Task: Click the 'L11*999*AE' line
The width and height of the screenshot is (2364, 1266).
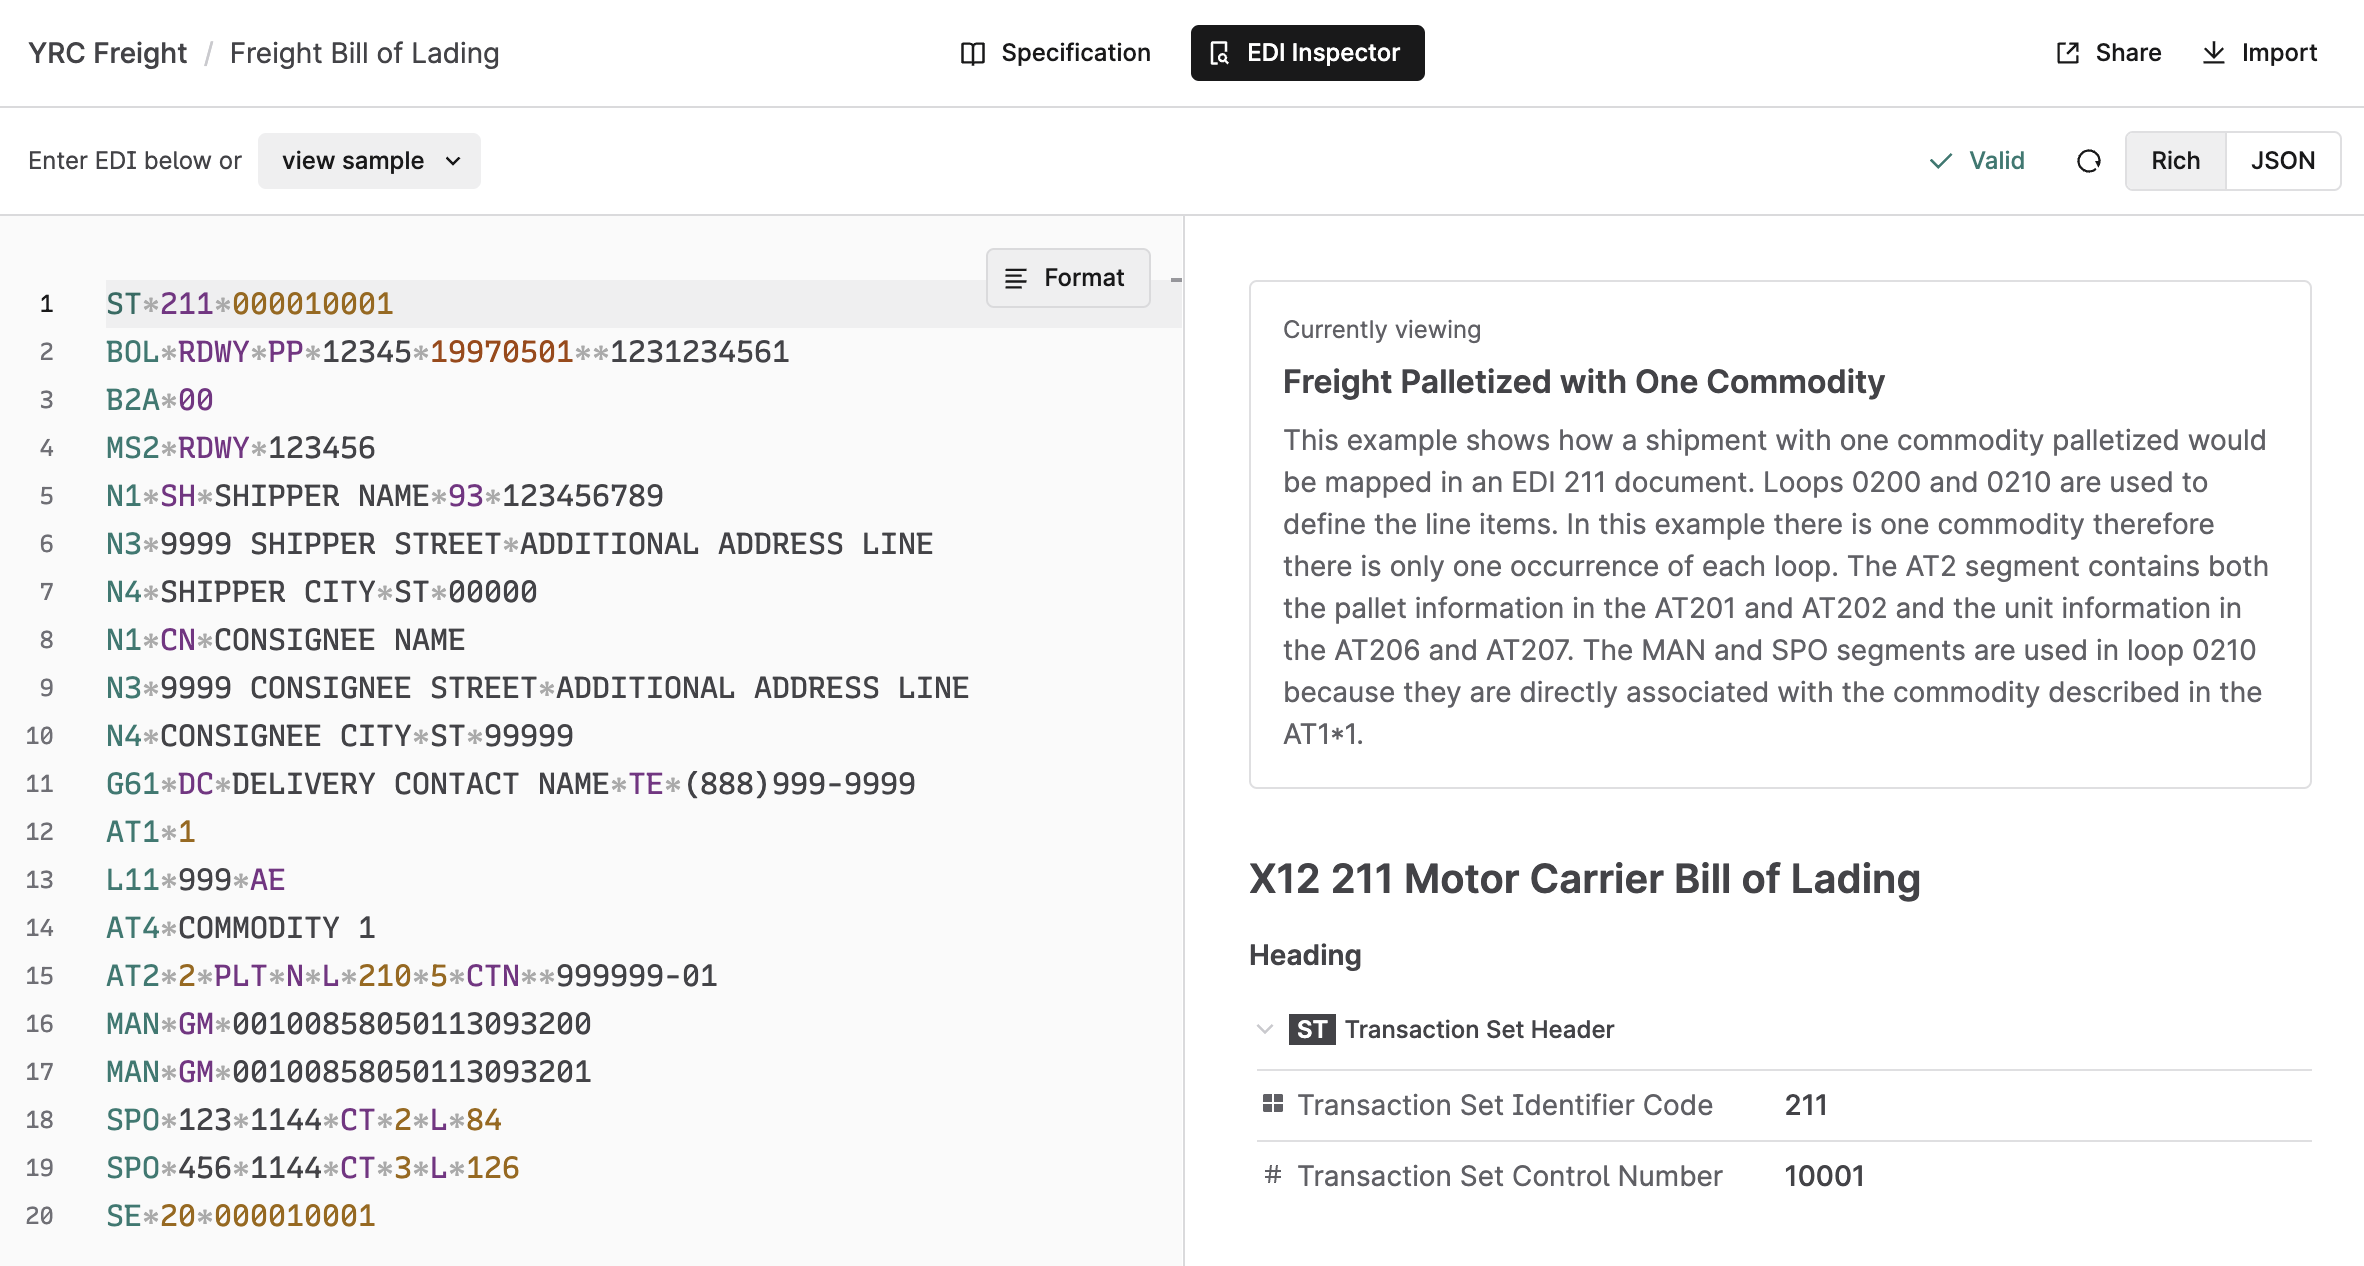Action: click(196, 880)
